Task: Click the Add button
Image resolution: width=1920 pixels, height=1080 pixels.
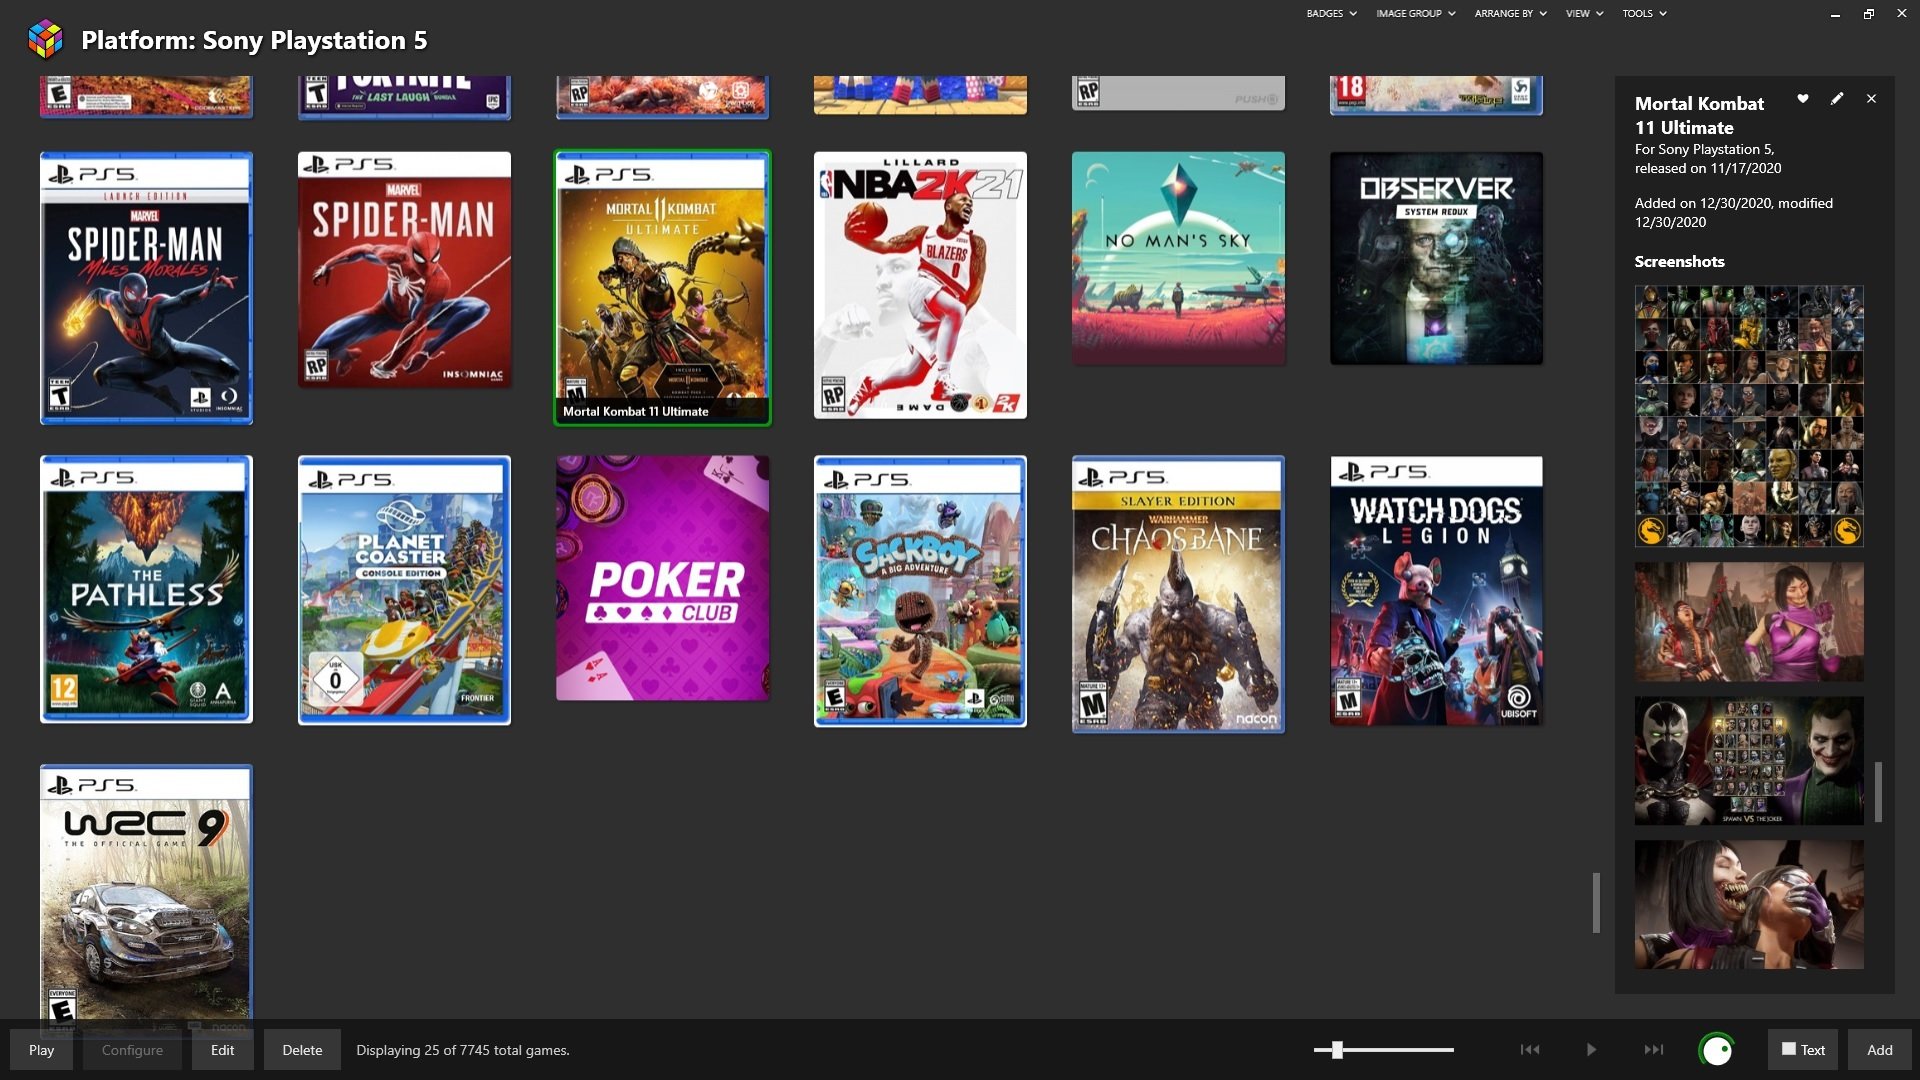Action: click(x=1880, y=1050)
